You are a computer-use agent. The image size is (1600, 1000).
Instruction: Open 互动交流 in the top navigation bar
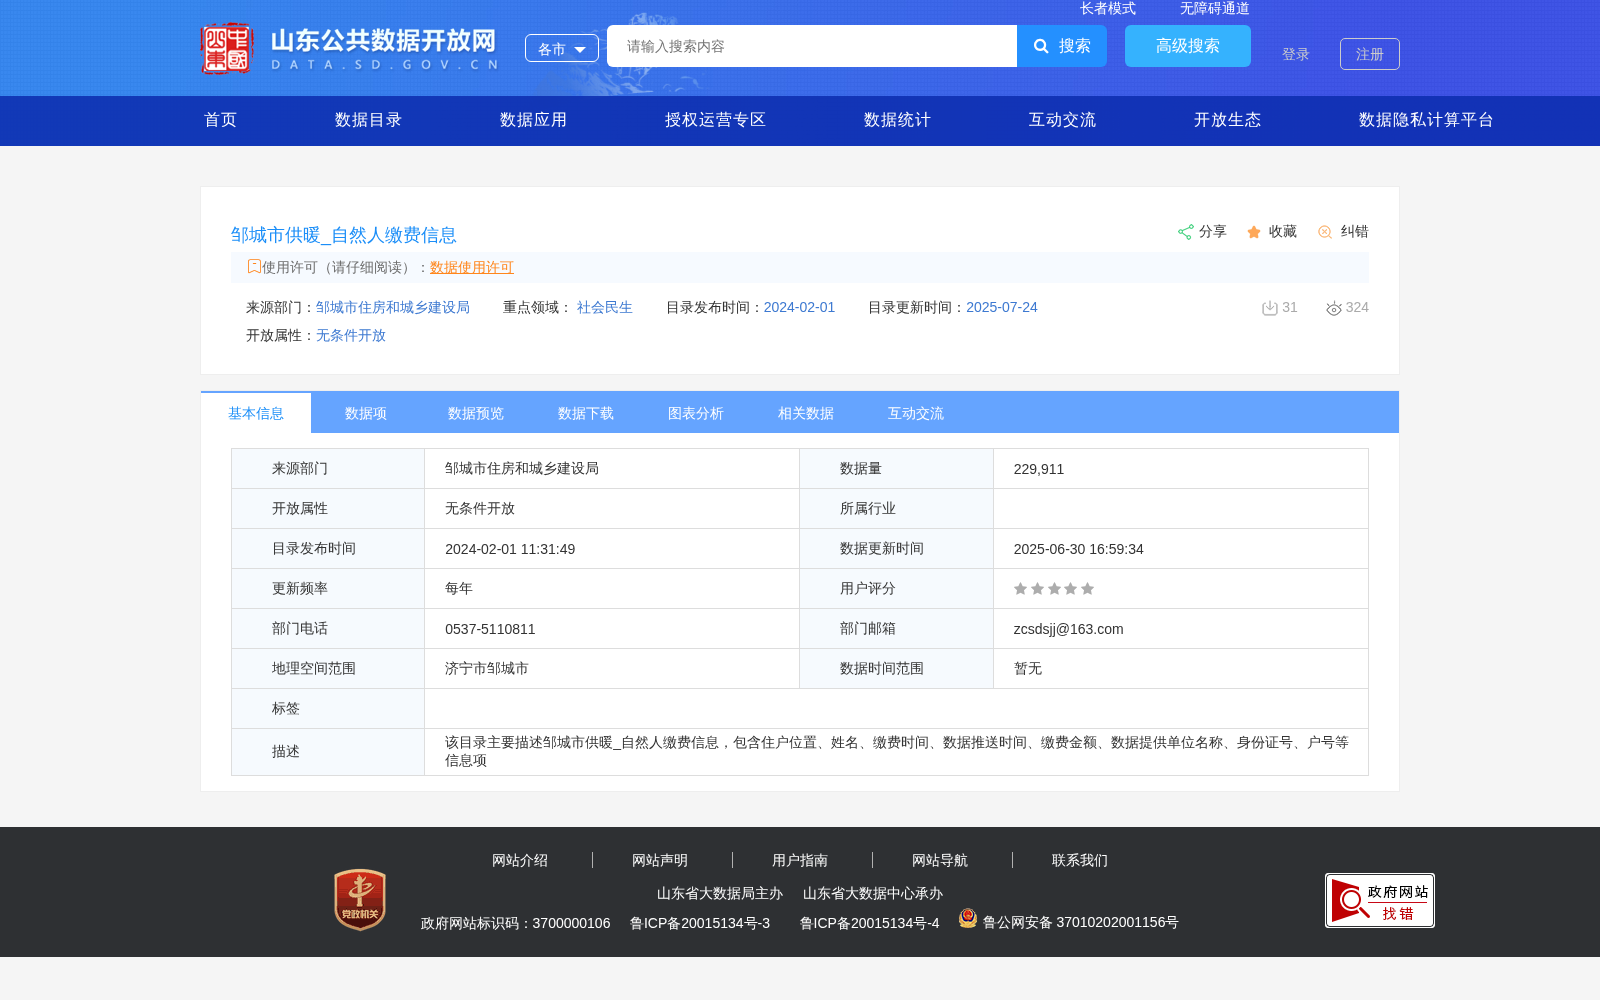[x=1063, y=120]
